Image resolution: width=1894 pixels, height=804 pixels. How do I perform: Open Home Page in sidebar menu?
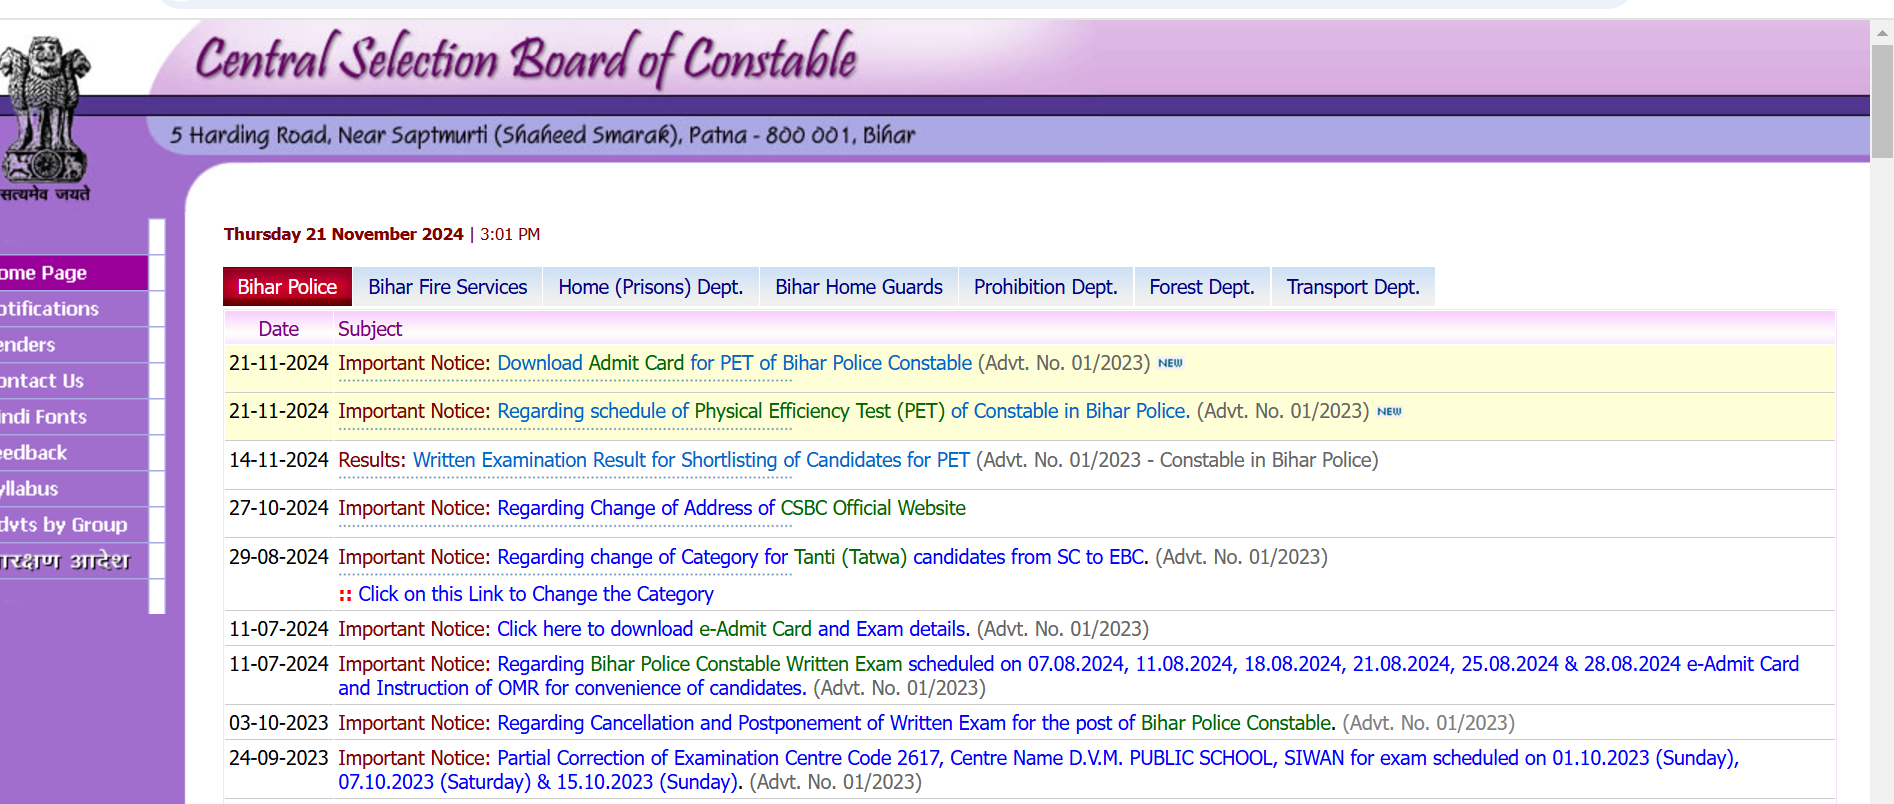pyautogui.click(x=74, y=273)
